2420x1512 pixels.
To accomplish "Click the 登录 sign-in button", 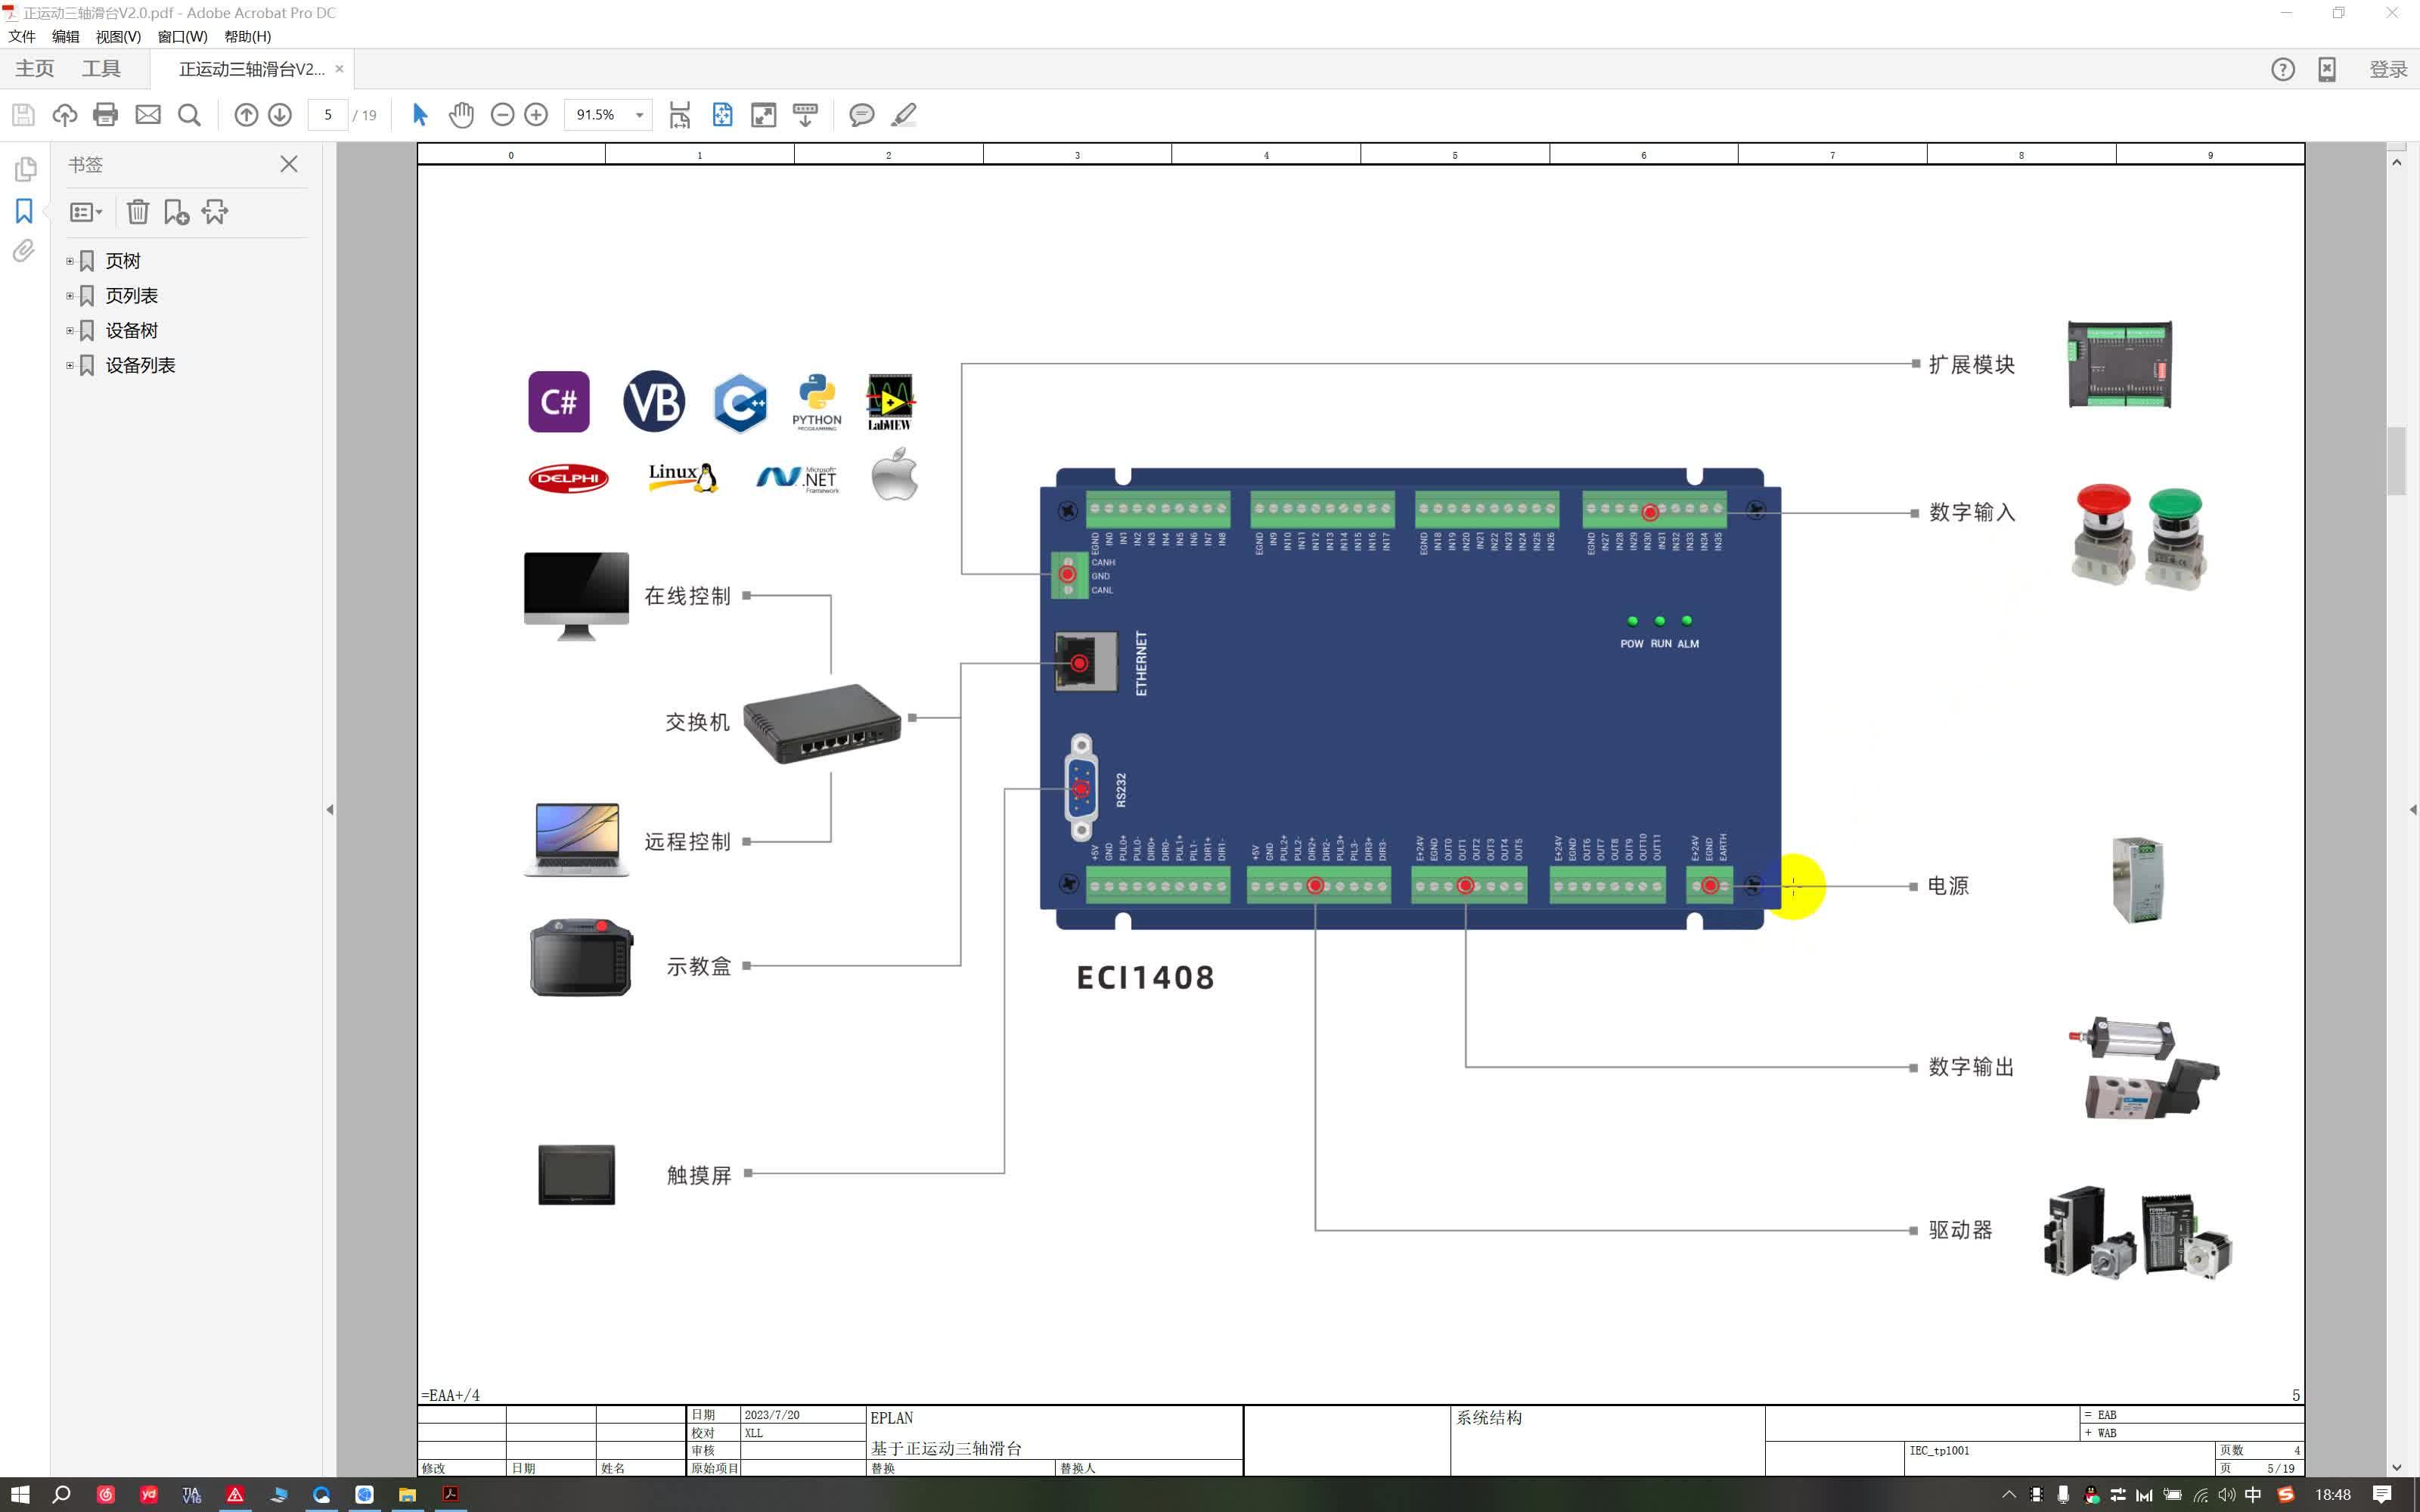I will click(2390, 68).
